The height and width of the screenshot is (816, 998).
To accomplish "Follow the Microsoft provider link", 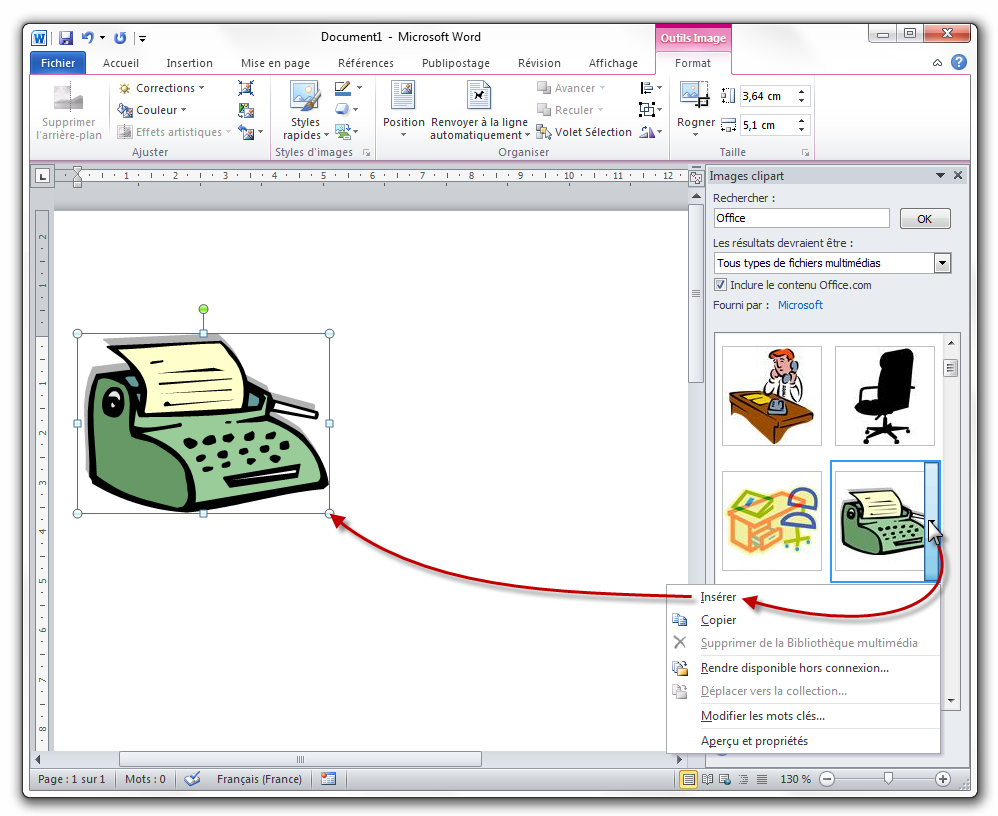I will [800, 305].
